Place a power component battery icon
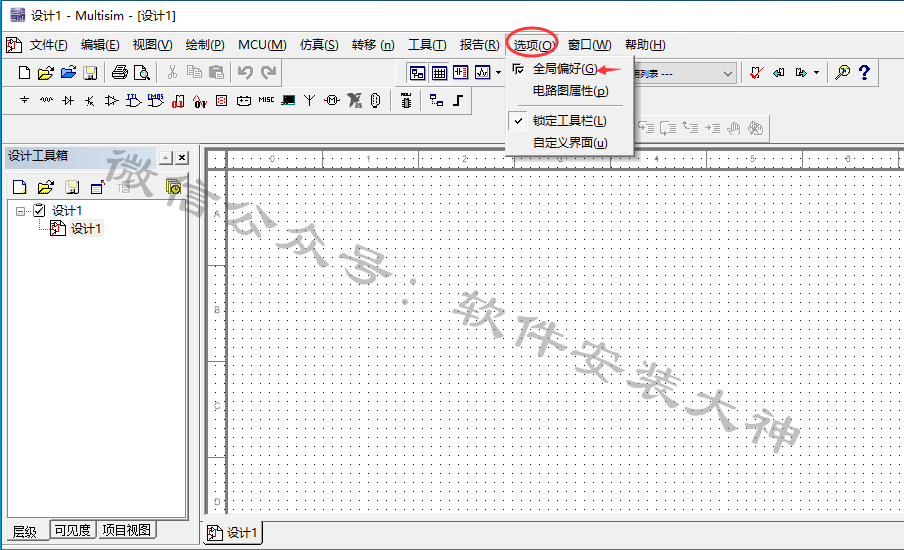The image size is (904, 550). 244,101
